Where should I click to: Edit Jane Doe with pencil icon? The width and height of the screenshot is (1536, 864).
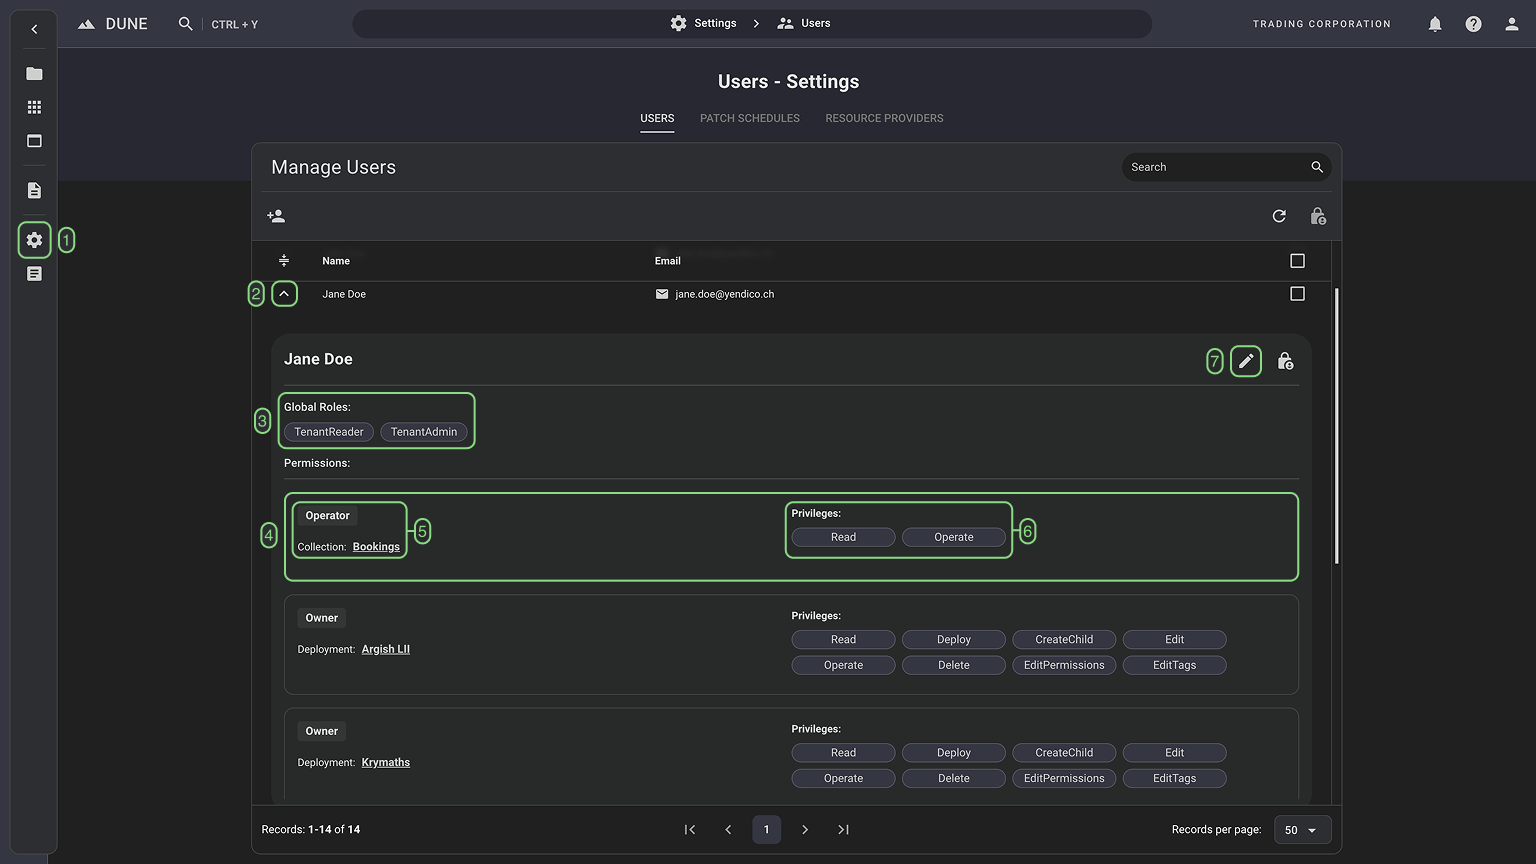tap(1246, 361)
